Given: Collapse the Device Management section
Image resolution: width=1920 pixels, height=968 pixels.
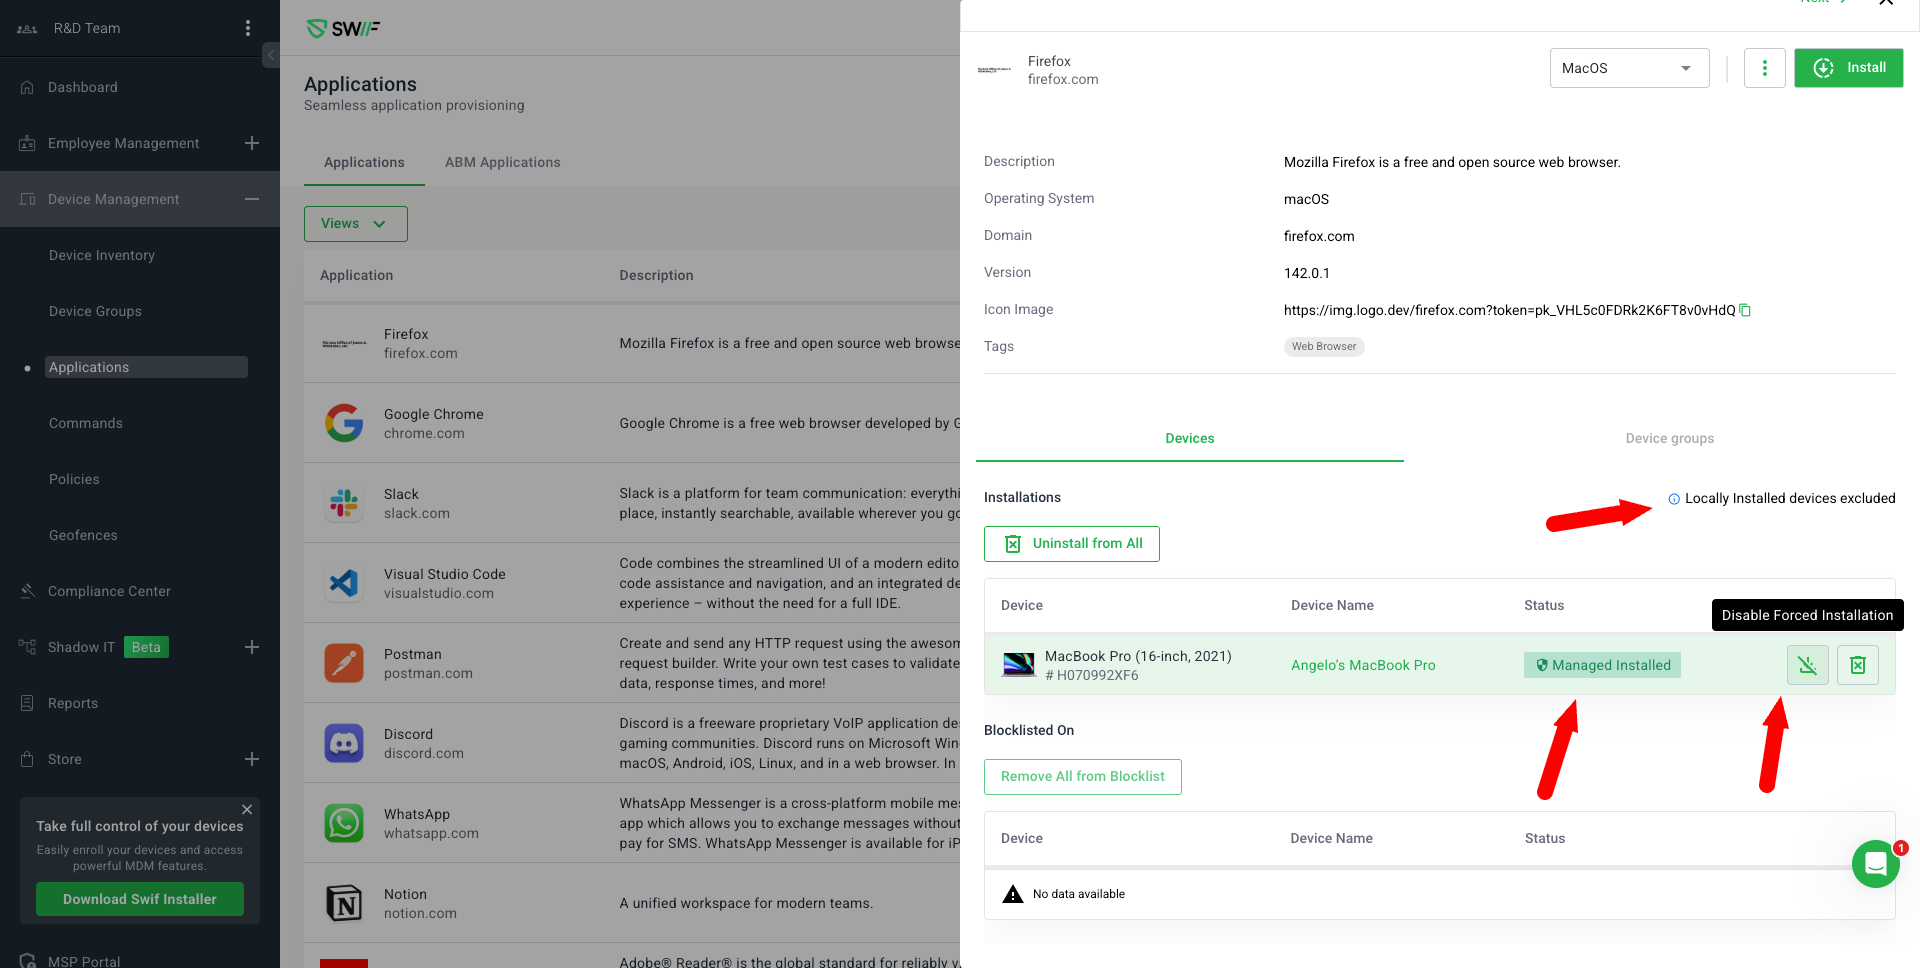Looking at the screenshot, I should coord(252,199).
